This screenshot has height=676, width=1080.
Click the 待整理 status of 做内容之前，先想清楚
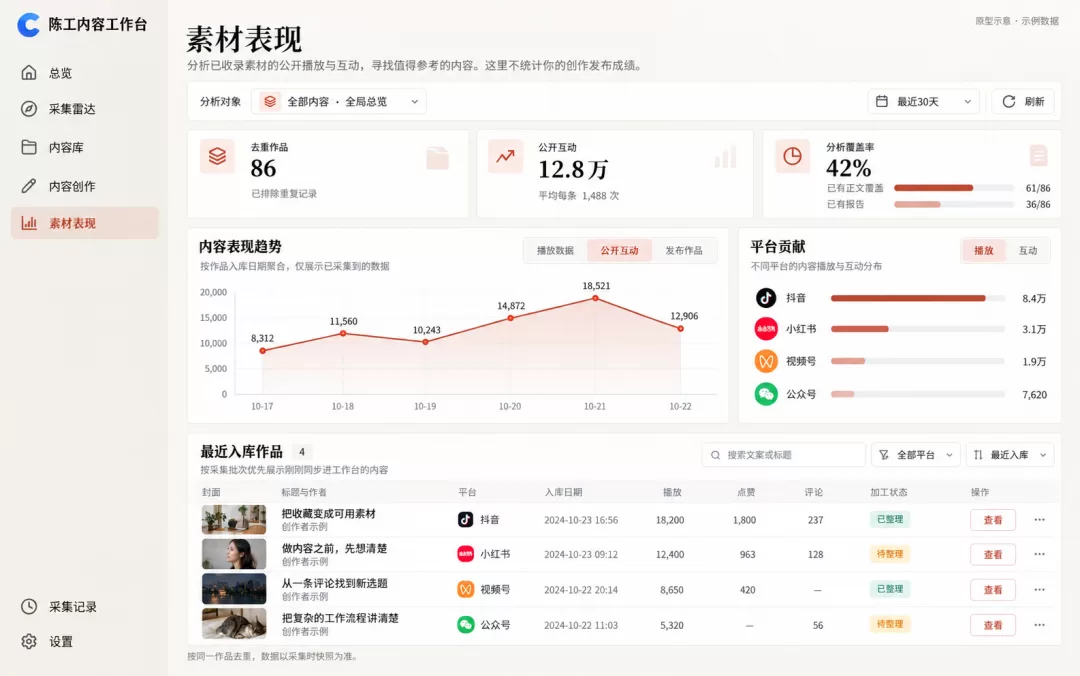890,553
